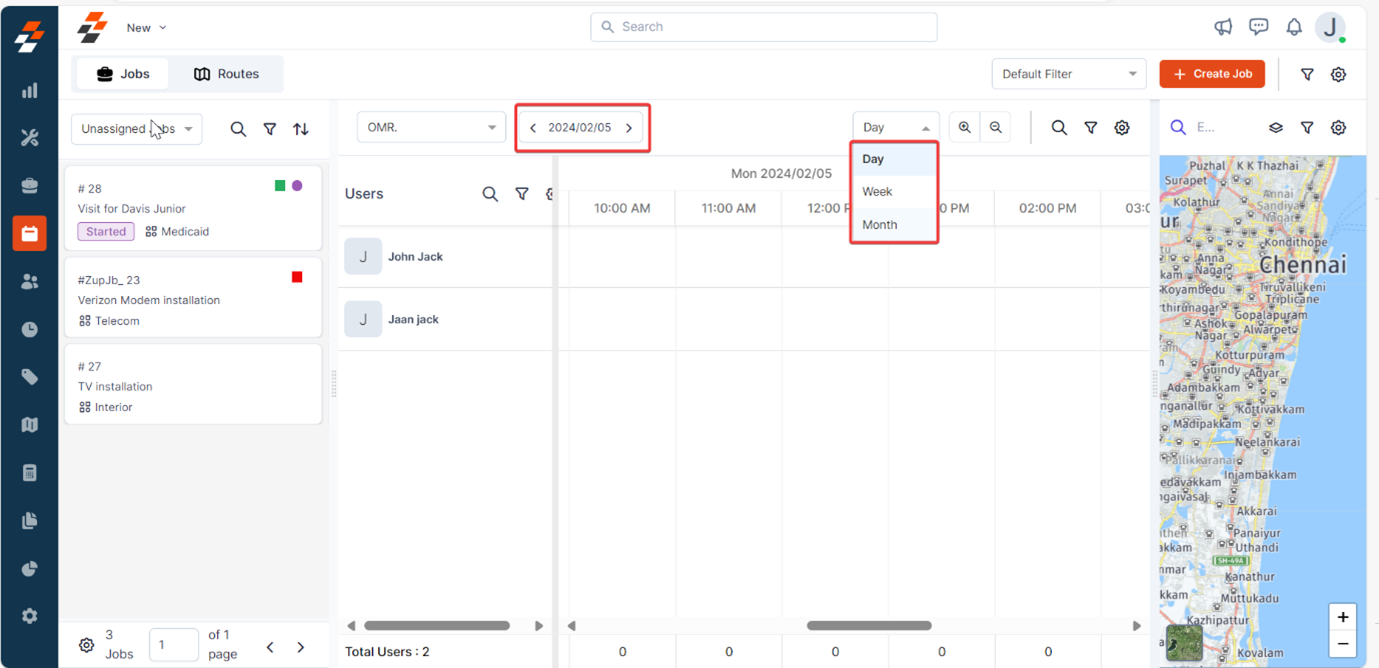The height and width of the screenshot is (668, 1379).
Task: Select Month in the view list
Action: point(894,225)
